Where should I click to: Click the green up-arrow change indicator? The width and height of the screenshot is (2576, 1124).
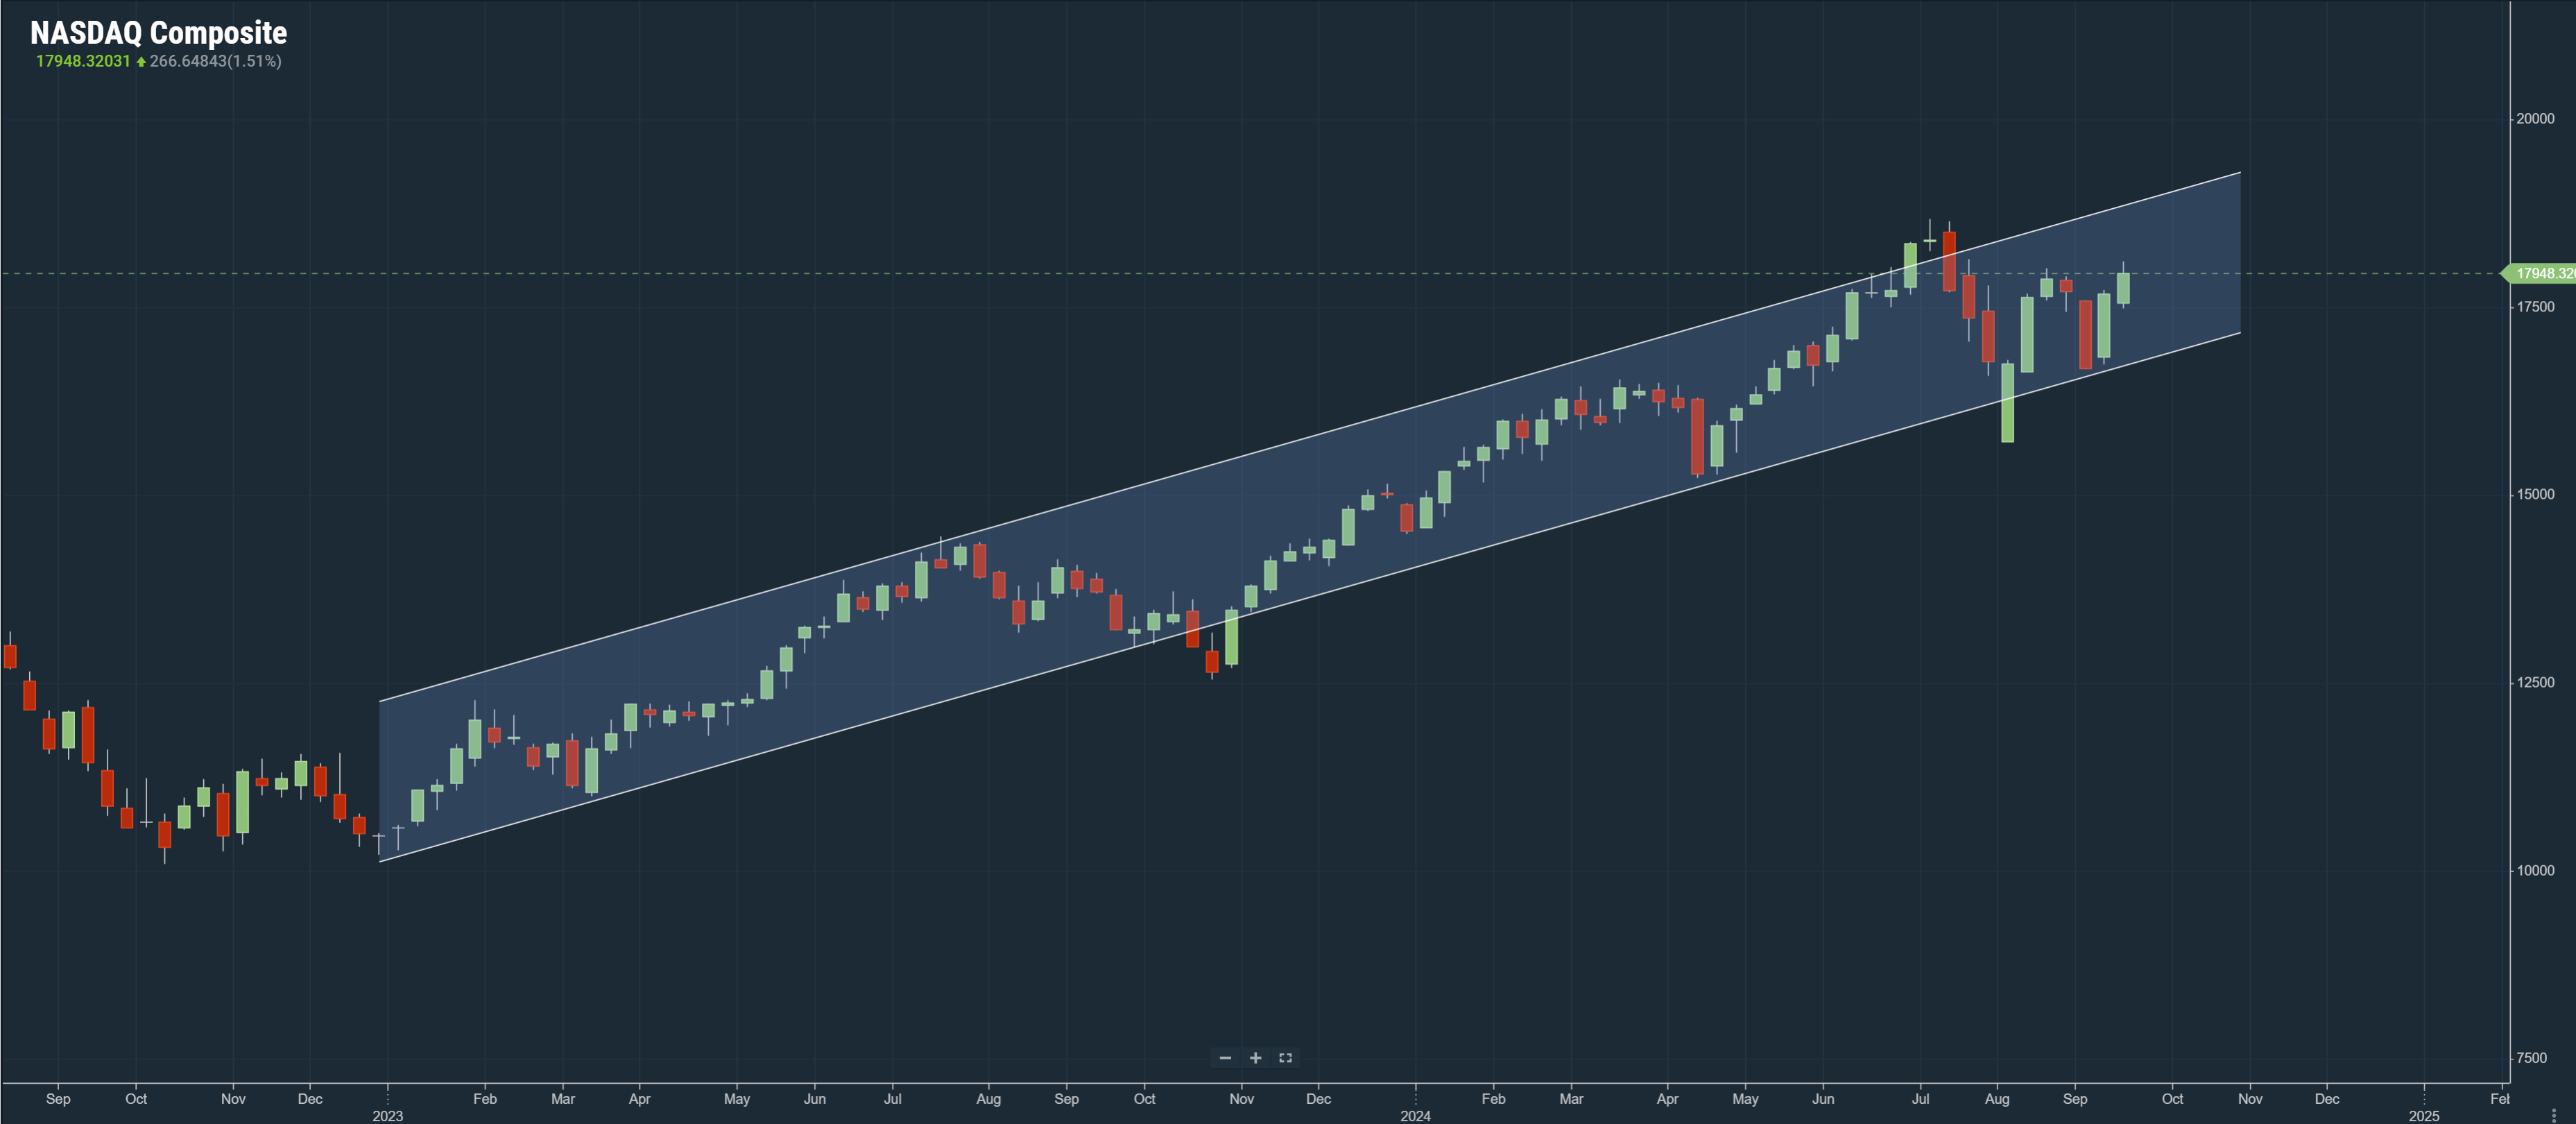point(141,62)
